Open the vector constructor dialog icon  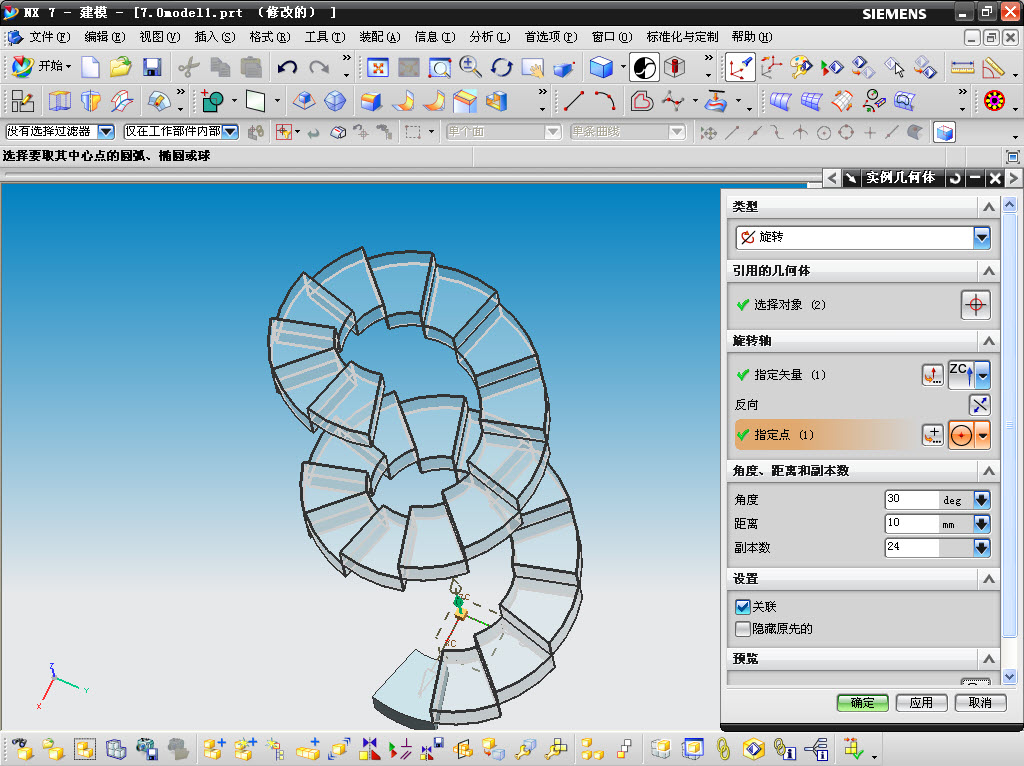(933, 375)
